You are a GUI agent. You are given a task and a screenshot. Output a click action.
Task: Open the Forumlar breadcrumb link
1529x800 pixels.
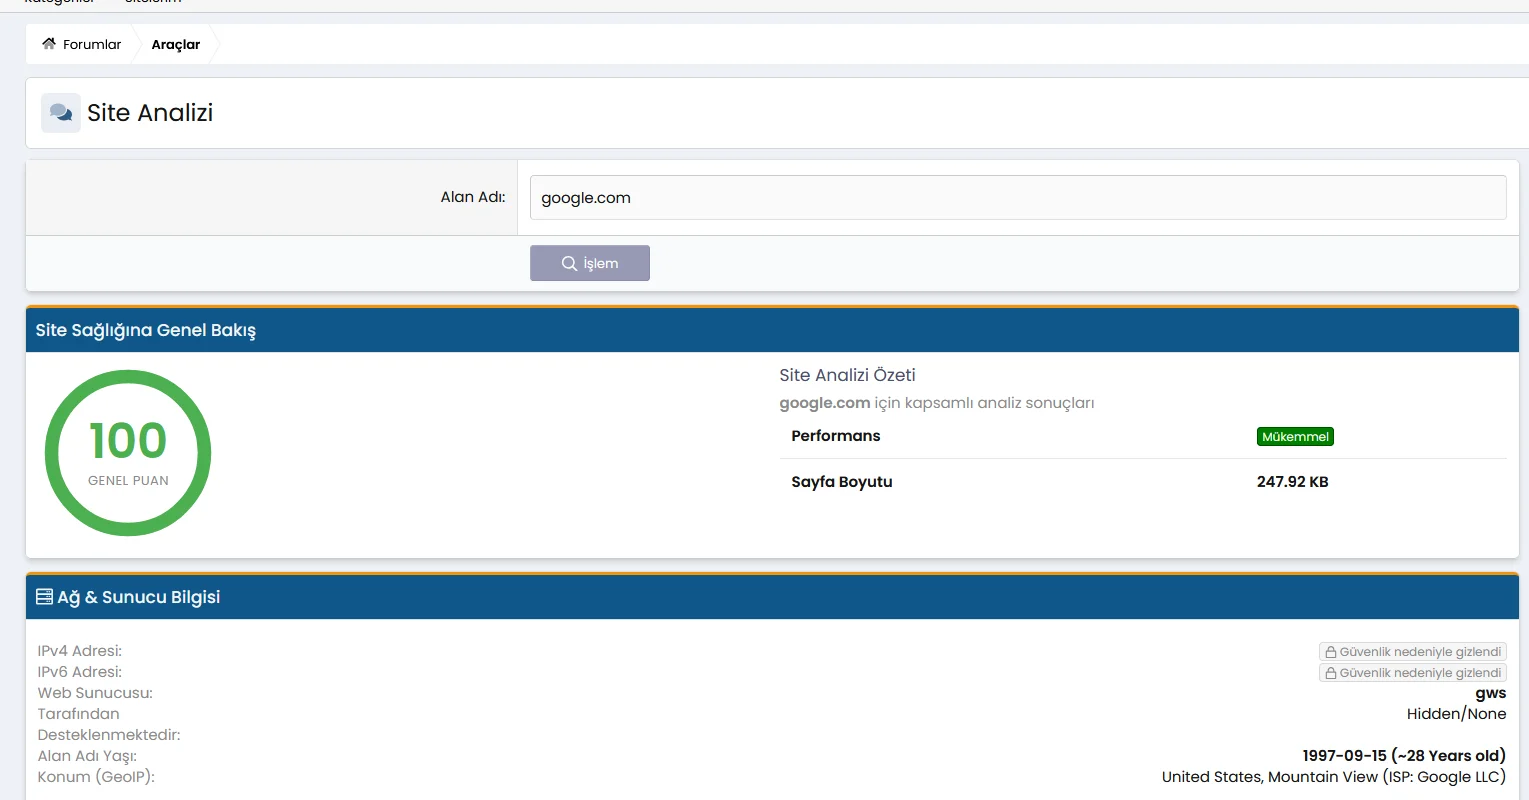91,44
